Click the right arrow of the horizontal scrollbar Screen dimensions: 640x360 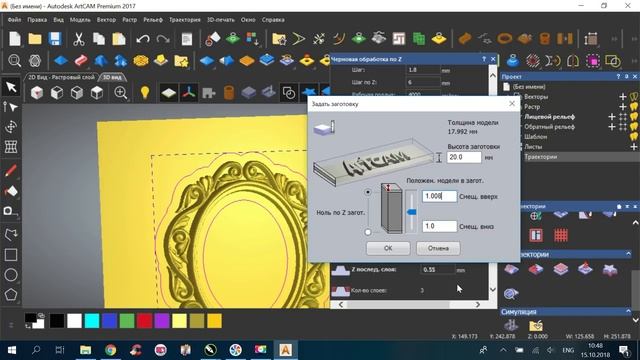pos(478,304)
